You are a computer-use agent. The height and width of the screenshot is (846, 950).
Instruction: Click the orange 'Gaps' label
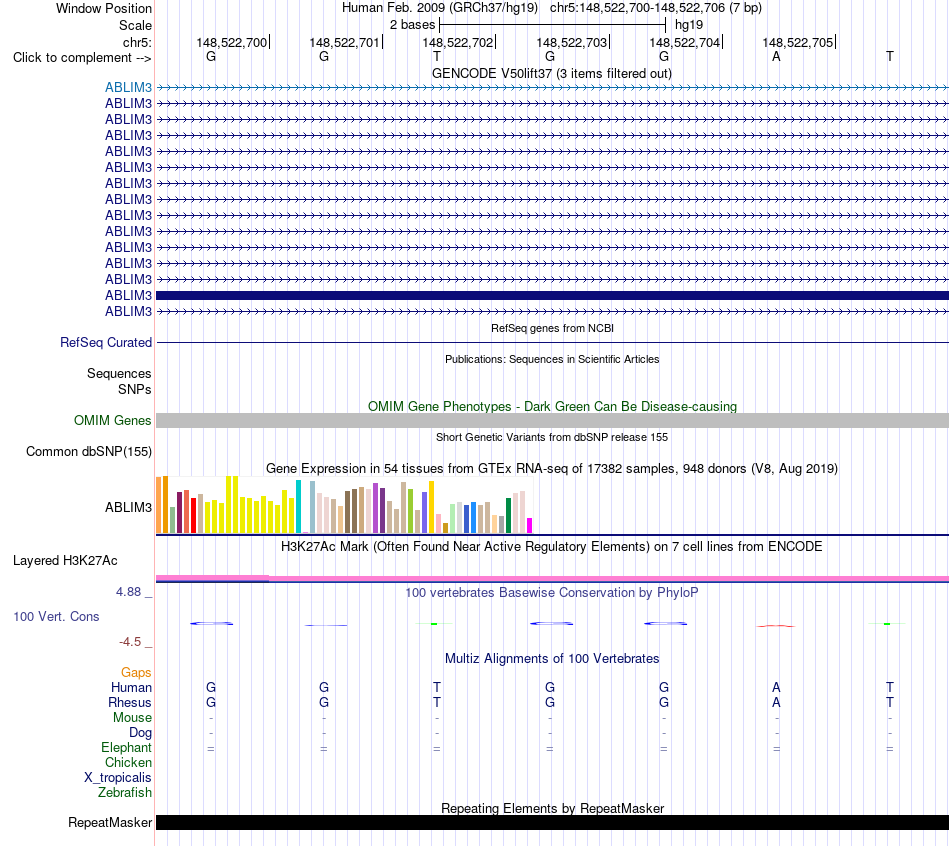pyautogui.click(x=136, y=672)
